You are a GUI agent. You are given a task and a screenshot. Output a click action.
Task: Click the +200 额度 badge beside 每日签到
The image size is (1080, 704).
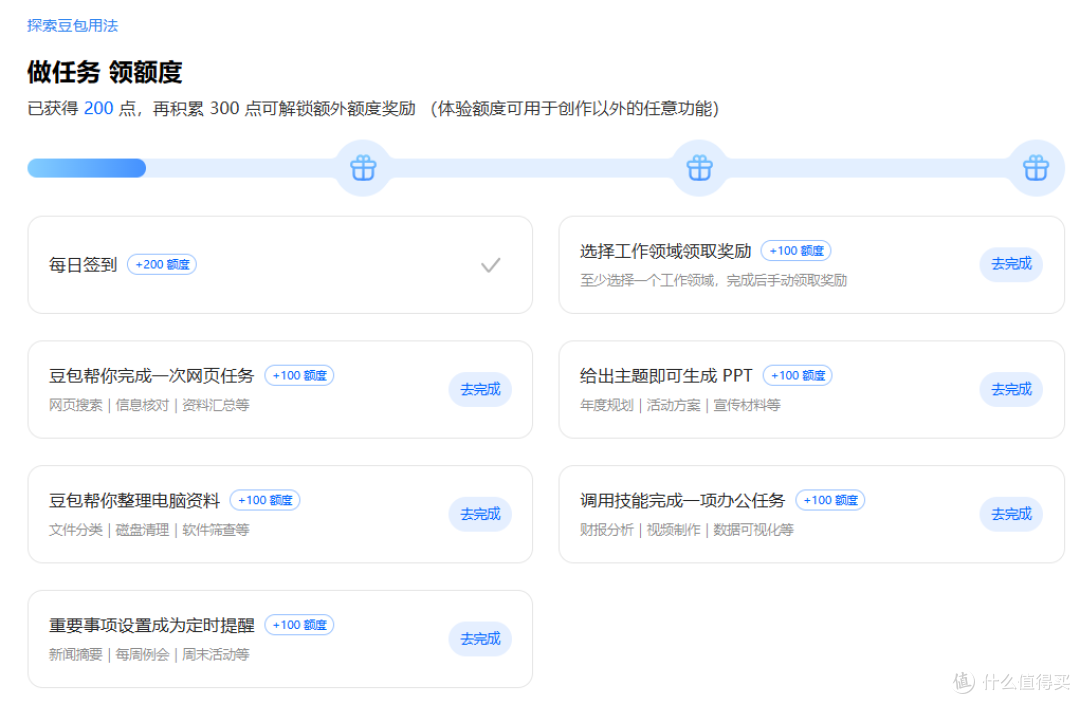[162, 265]
